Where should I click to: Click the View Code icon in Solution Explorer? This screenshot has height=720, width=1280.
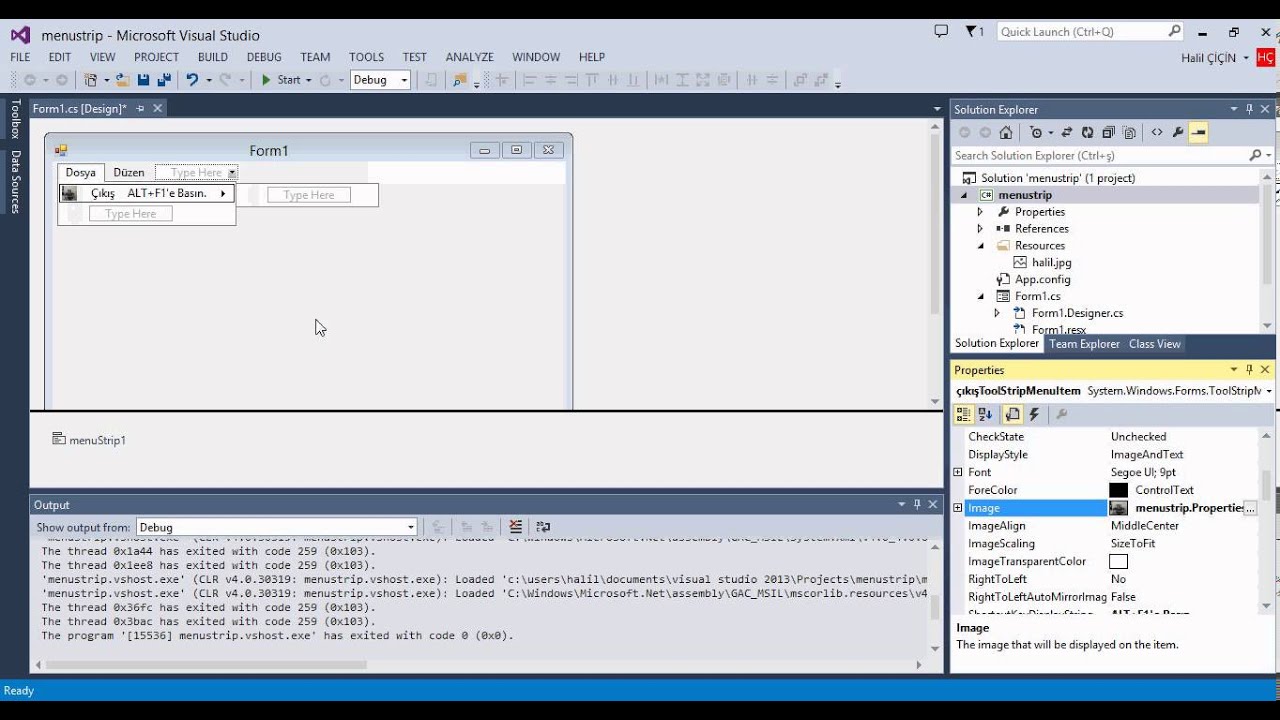coord(1157,132)
